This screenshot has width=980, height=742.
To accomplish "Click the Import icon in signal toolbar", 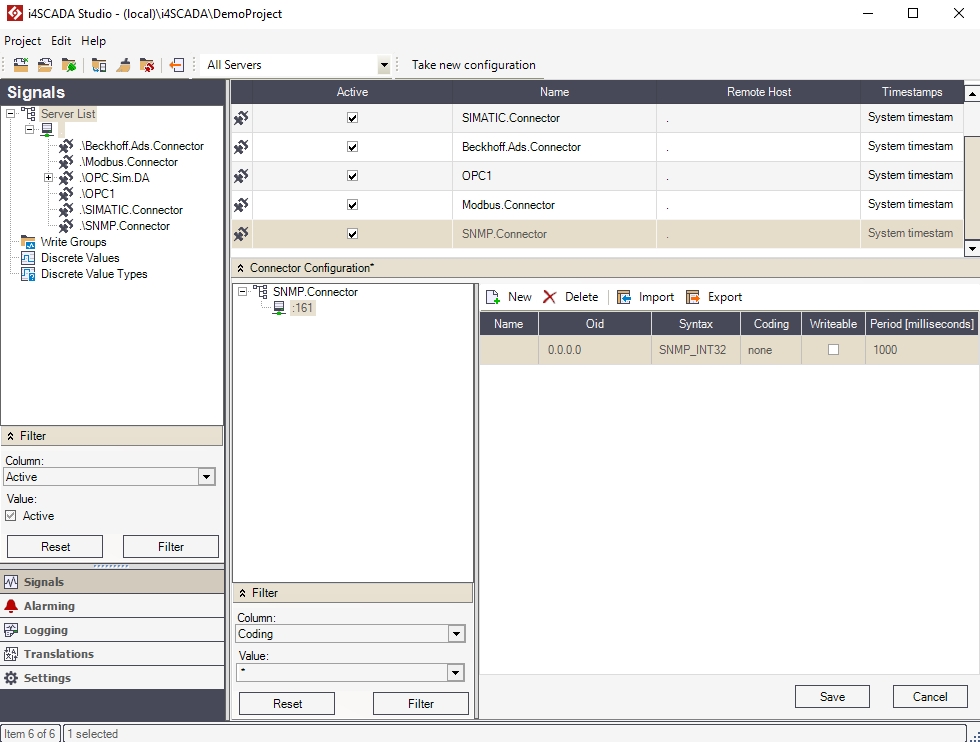I will pos(624,297).
